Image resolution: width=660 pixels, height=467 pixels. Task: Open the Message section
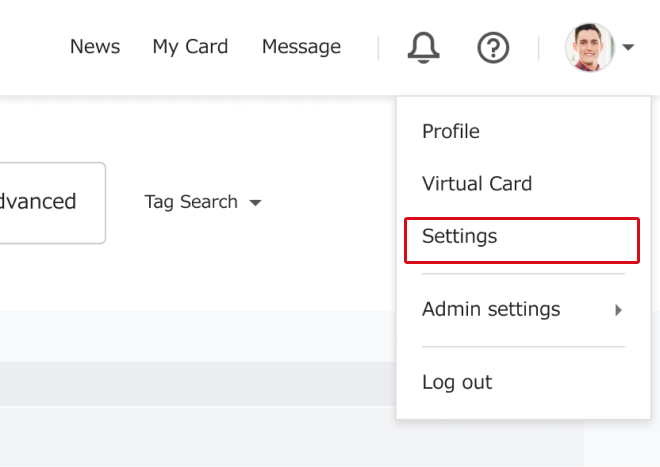coord(301,47)
